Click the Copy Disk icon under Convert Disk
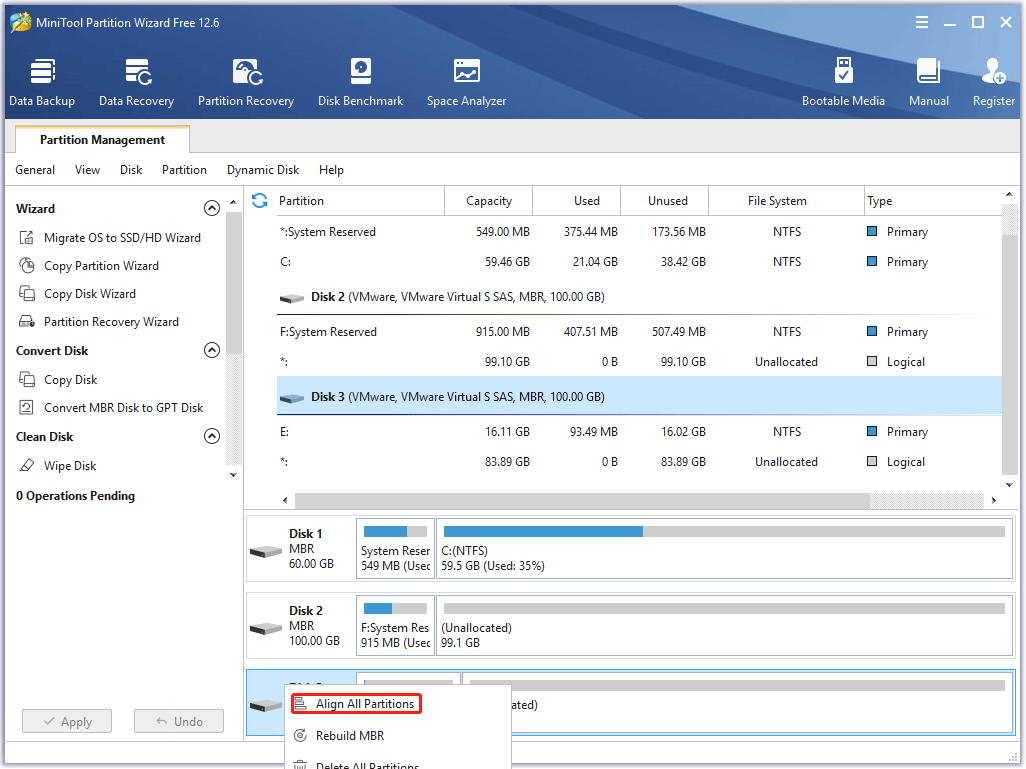 pyautogui.click(x=27, y=379)
